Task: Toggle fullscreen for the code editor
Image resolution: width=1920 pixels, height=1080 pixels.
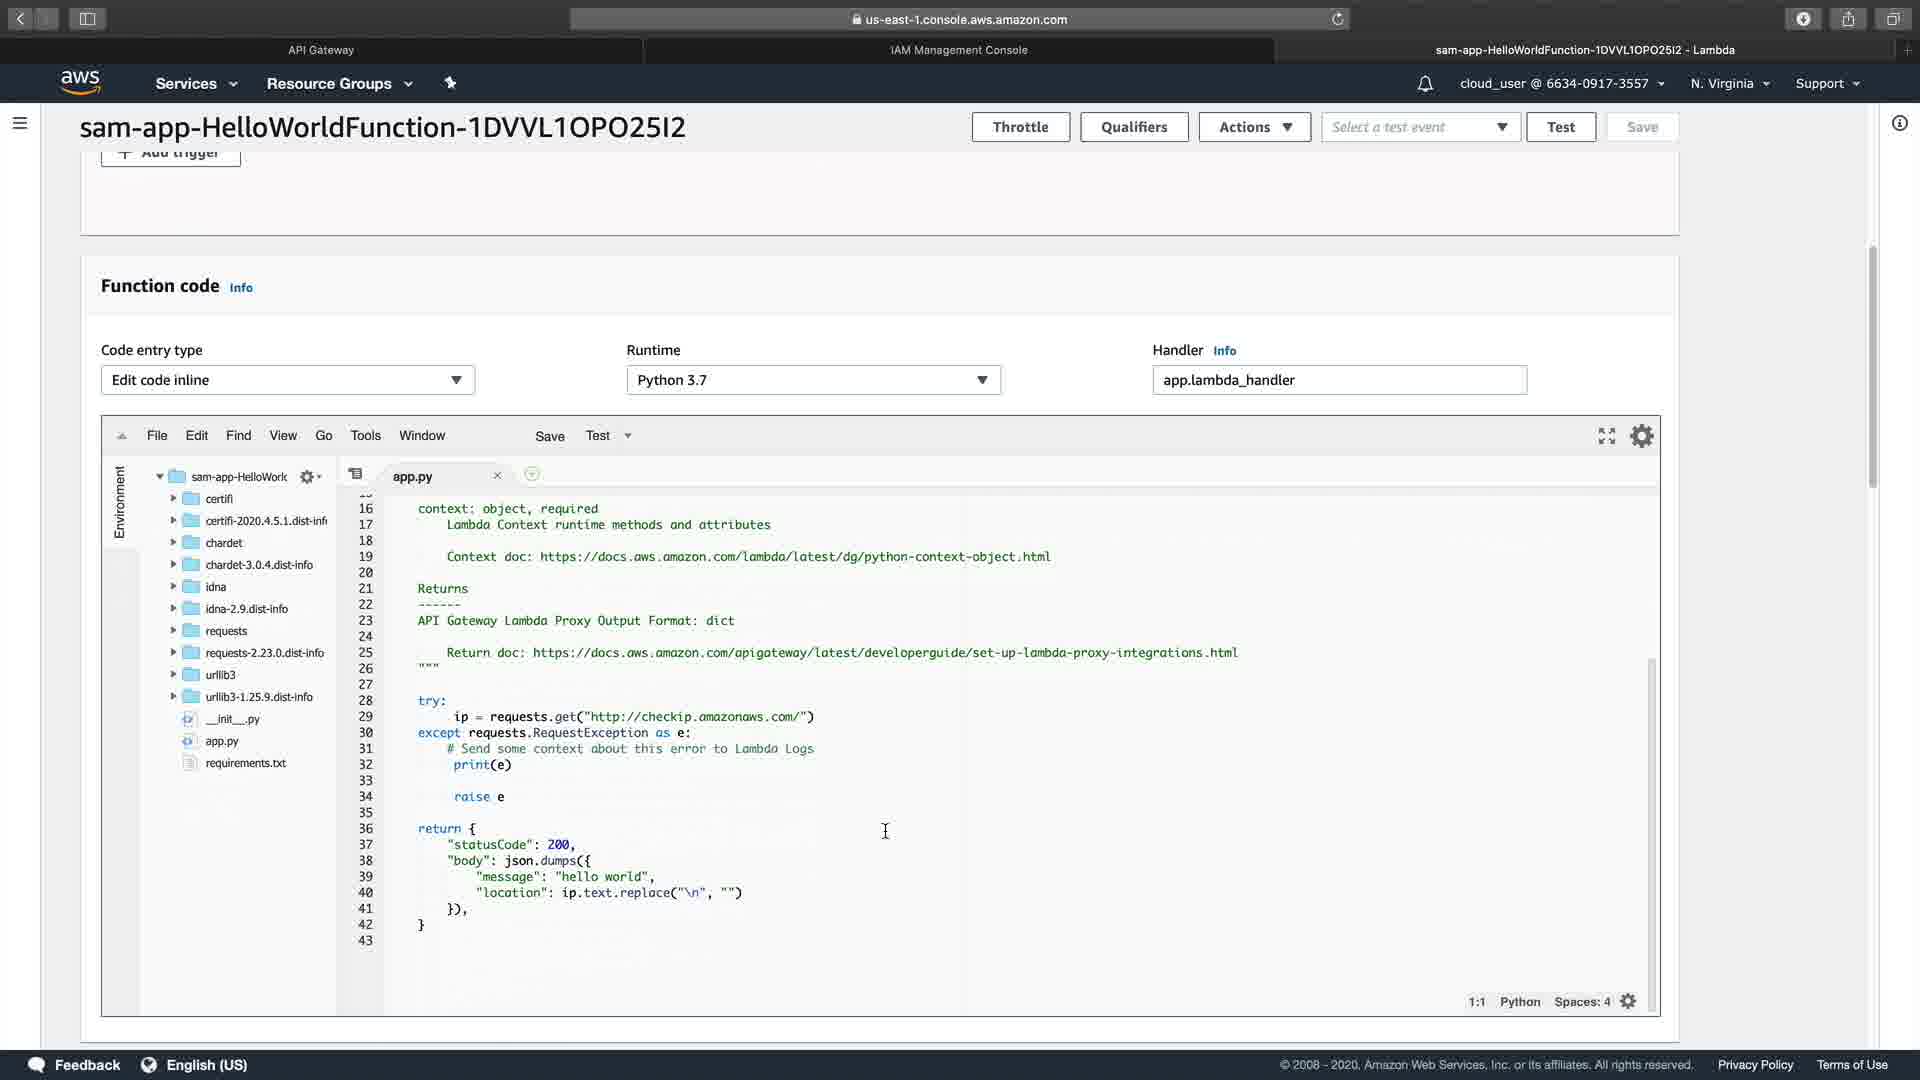Action: [1606, 436]
